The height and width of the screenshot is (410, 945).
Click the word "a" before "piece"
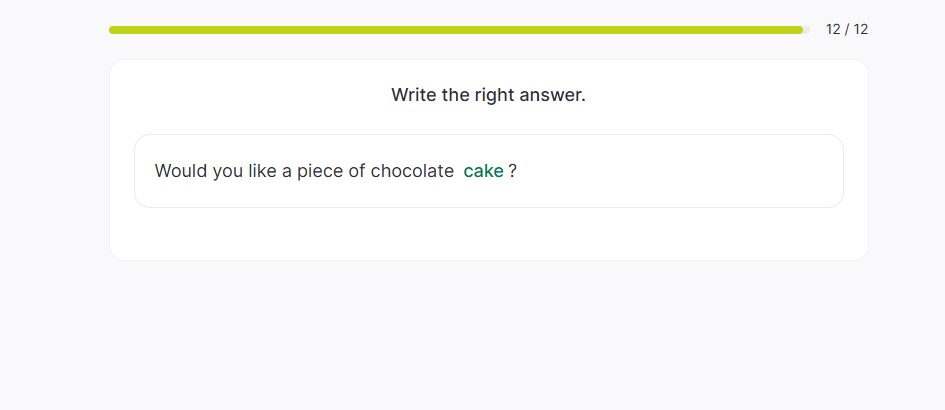(287, 171)
